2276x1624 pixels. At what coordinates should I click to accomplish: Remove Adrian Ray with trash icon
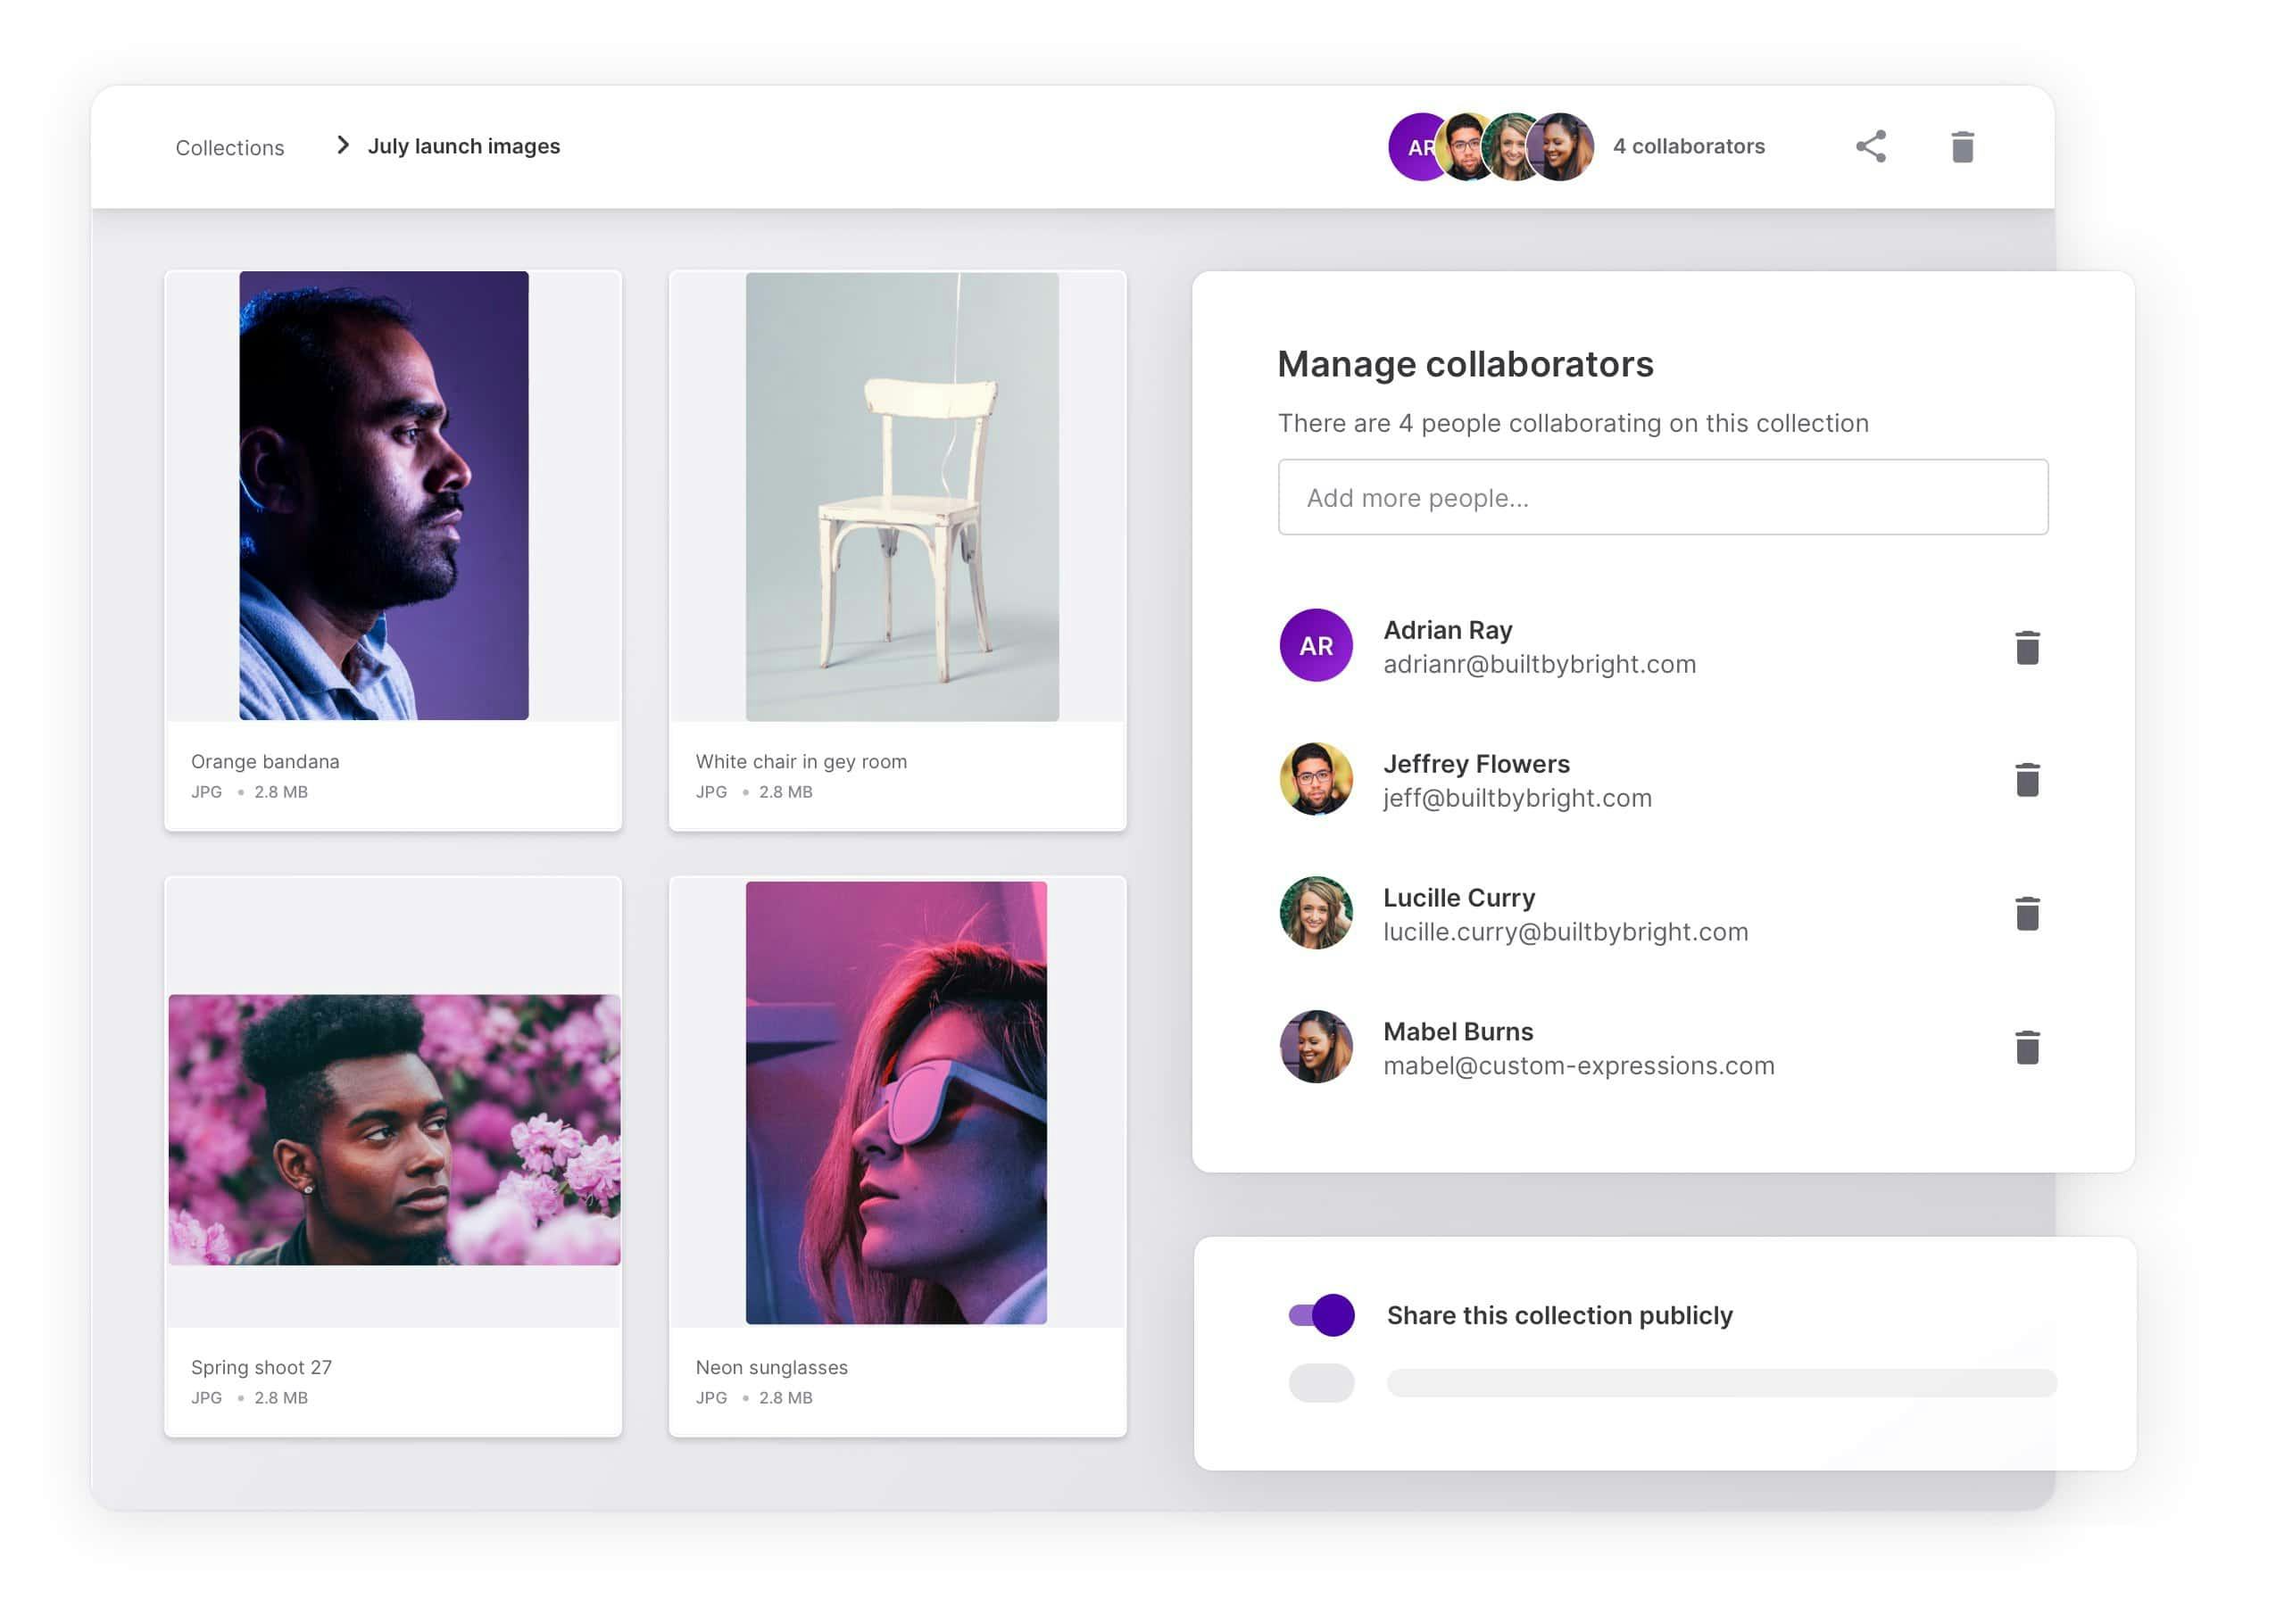(2026, 647)
